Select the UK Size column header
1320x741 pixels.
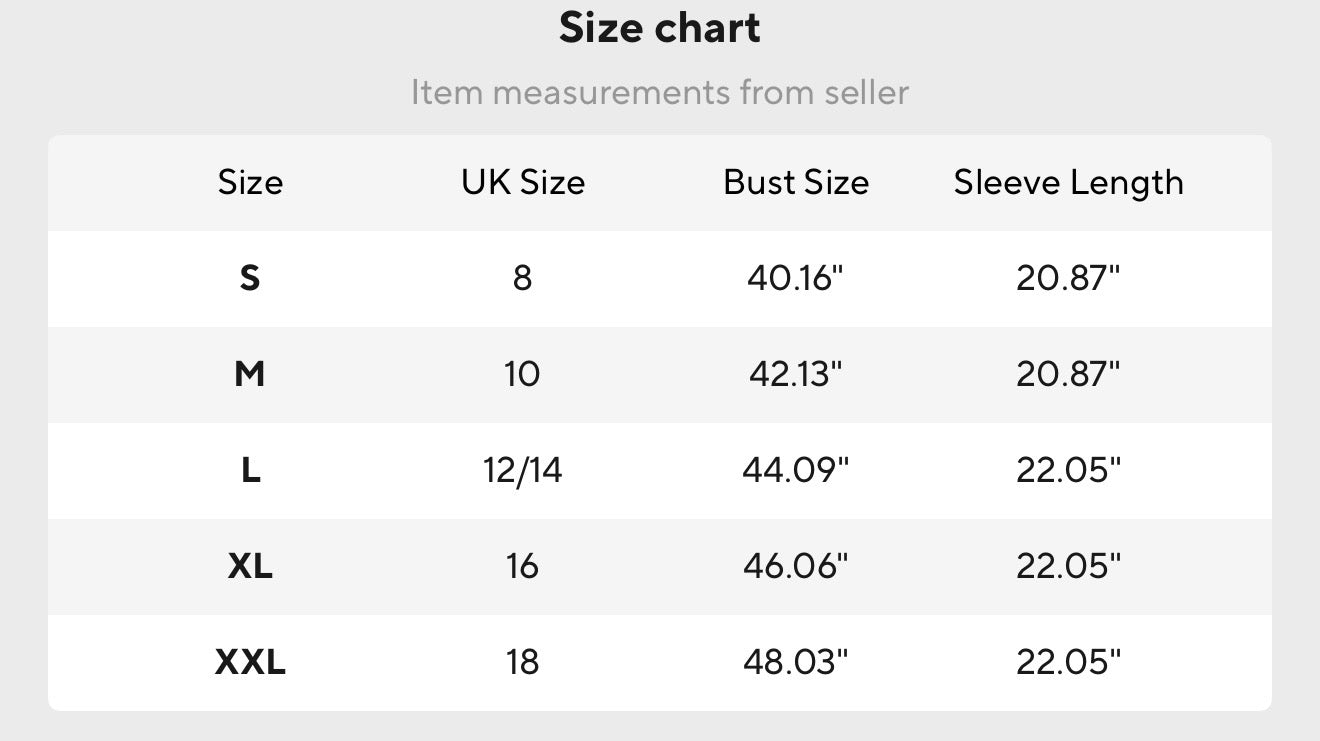(523, 182)
